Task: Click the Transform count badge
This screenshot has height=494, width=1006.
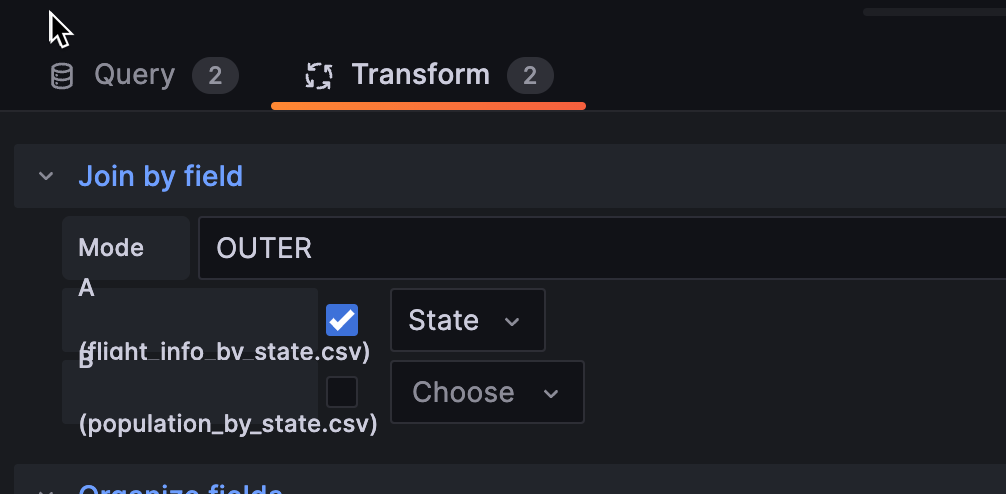Action: click(530, 76)
